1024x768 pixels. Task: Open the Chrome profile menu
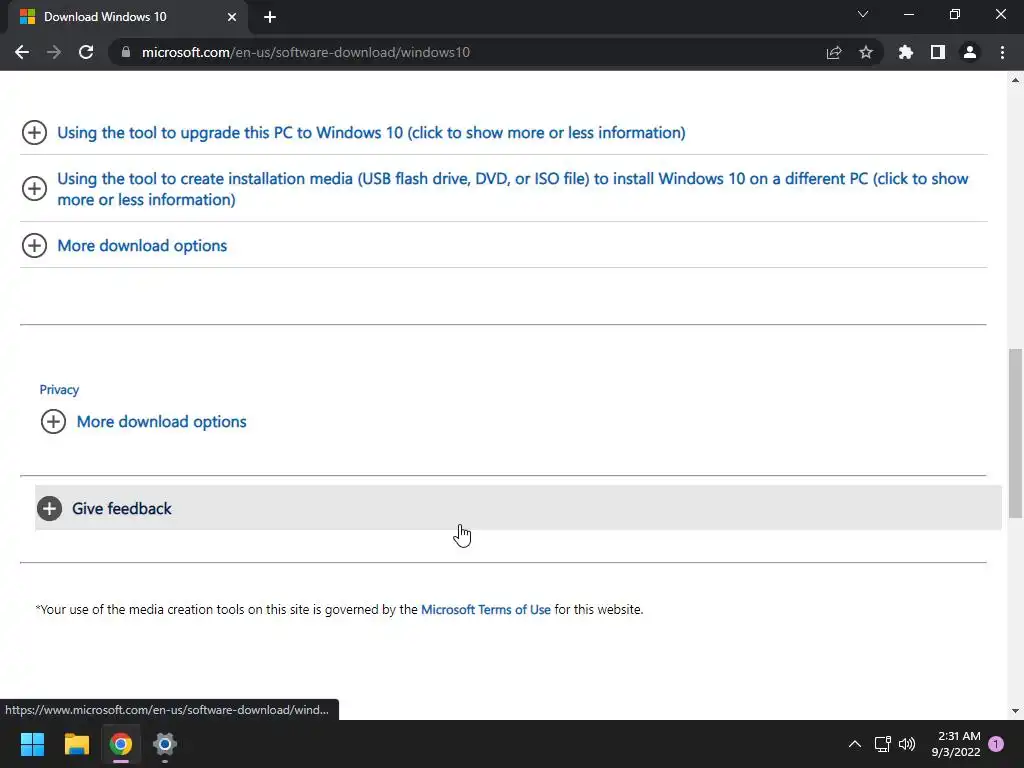tap(970, 52)
